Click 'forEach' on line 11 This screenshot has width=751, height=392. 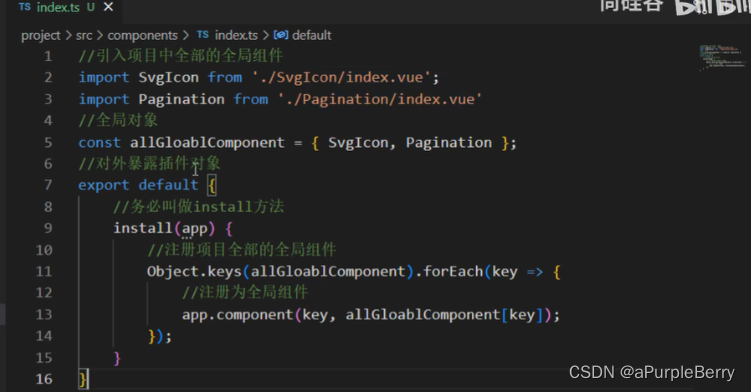coord(453,272)
